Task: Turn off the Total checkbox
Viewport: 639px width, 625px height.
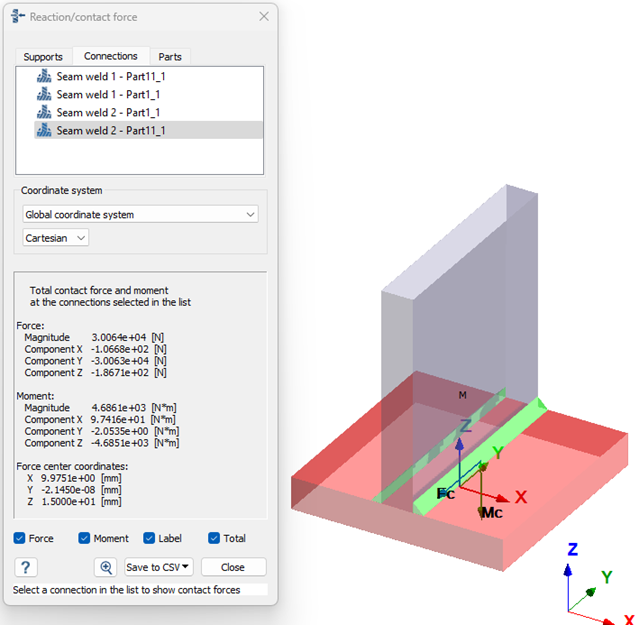Action: [214, 538]
